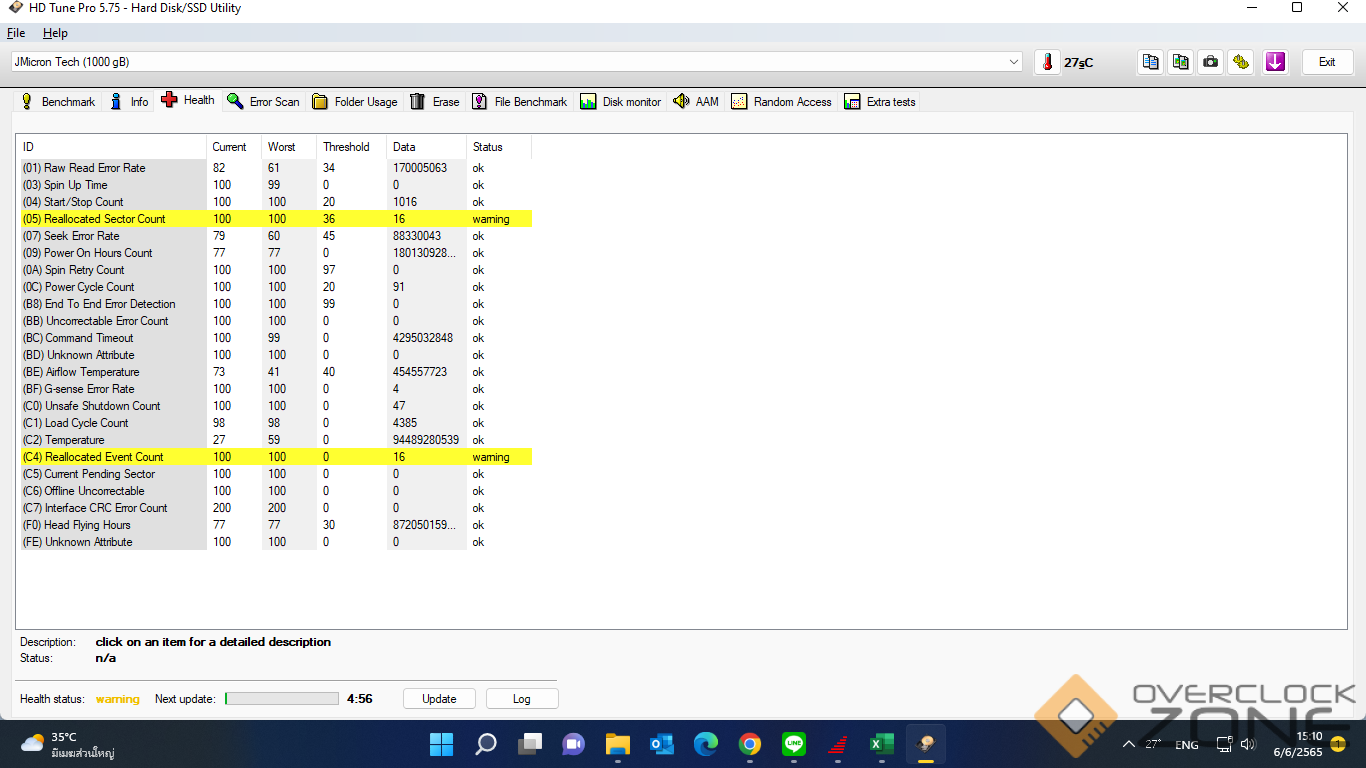Click the camera save screenshot icon
The height and width of the screenshot is (768, 1366).
click(x=1211, y=62)
